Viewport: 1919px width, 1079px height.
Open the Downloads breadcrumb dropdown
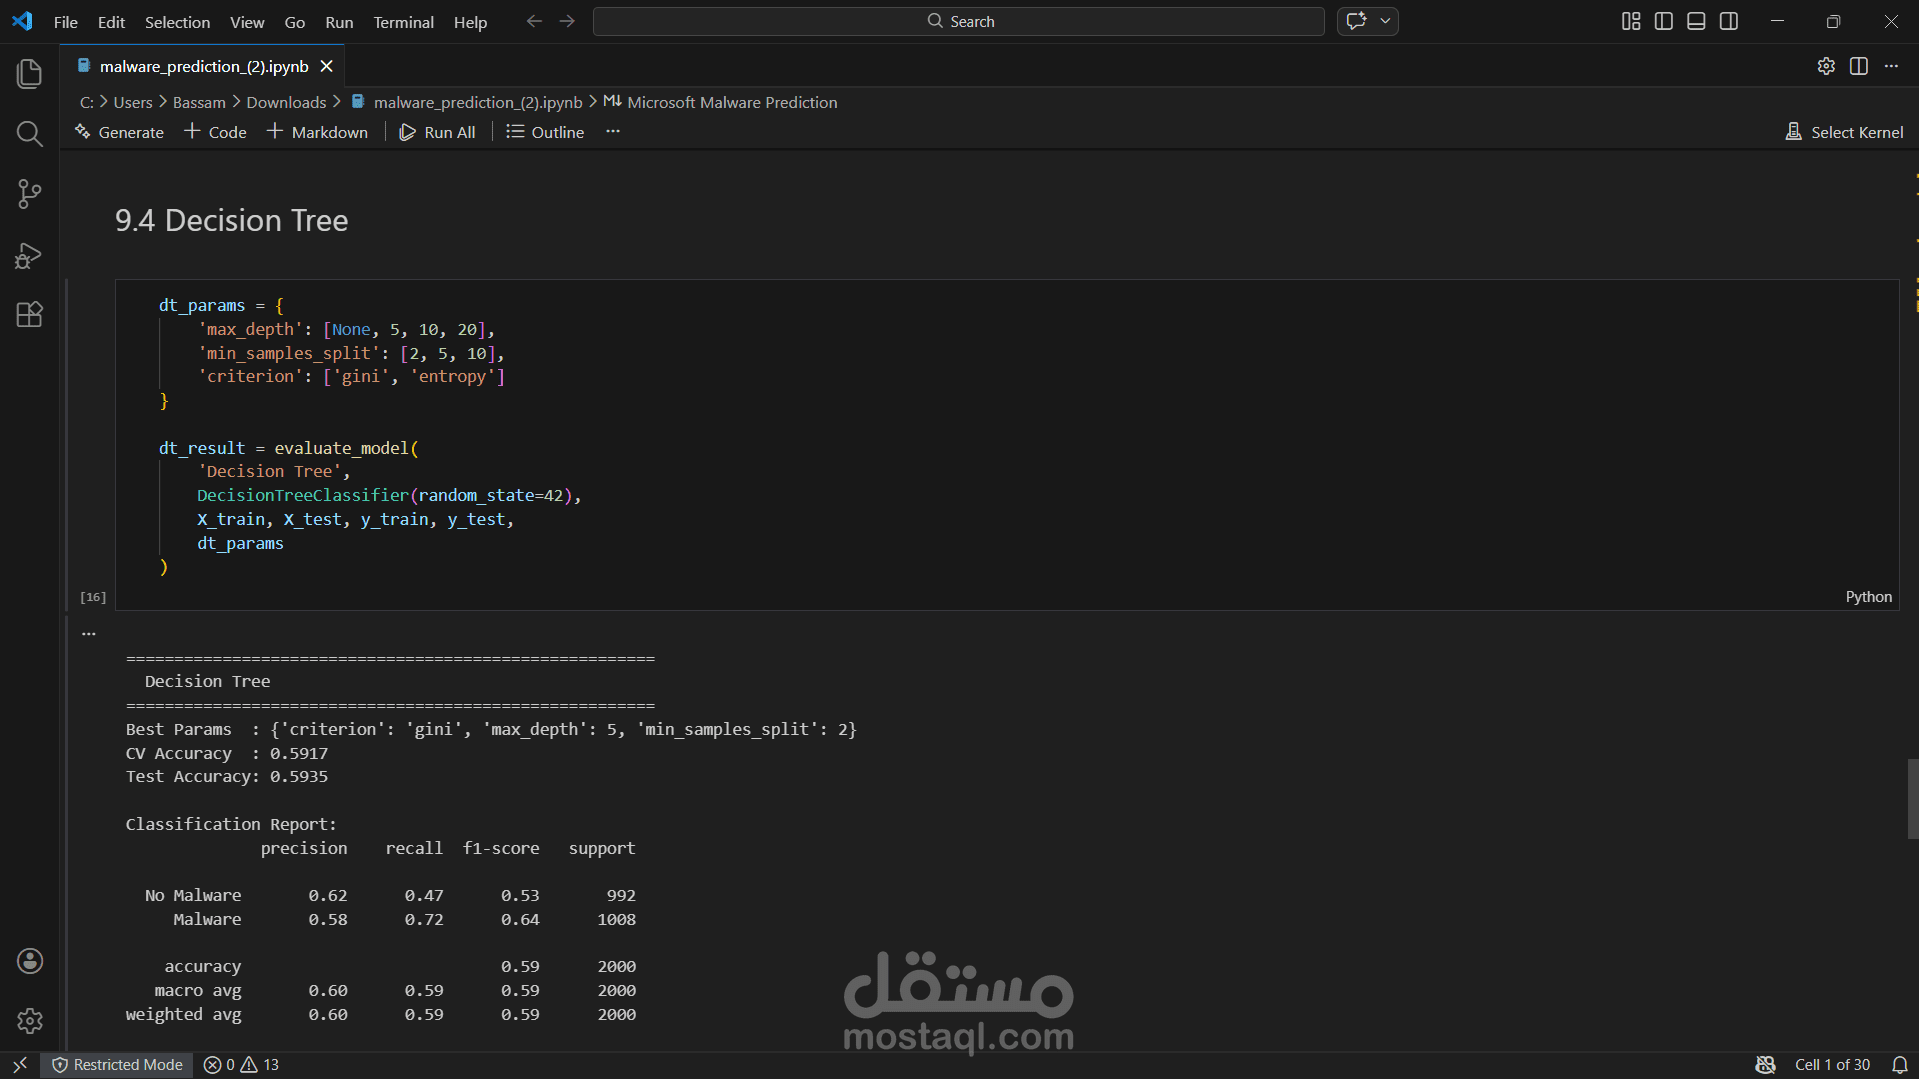click(285, 102)
